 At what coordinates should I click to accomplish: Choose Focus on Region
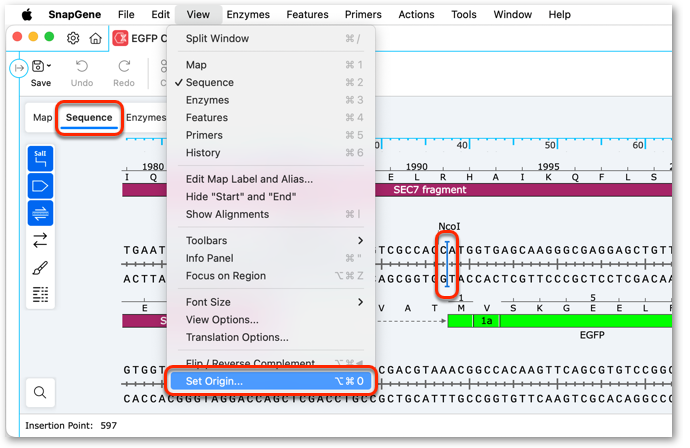tap(271, 276)
